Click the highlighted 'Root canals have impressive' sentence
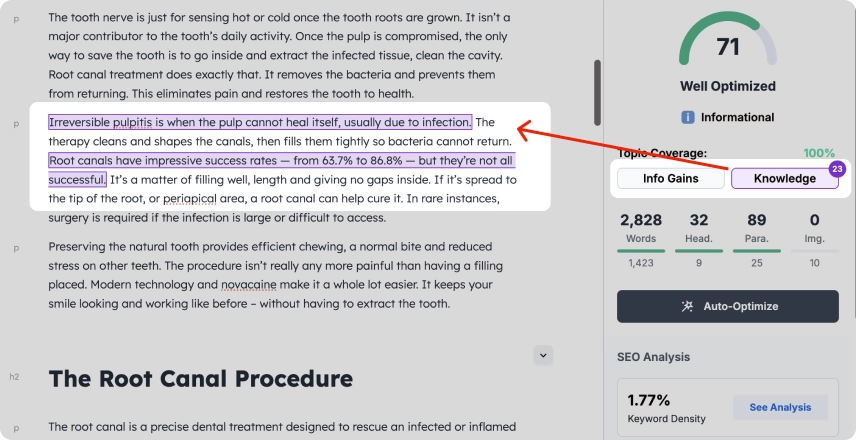Image resolution: width=856 pixels, height=440 pixels. 280,161
